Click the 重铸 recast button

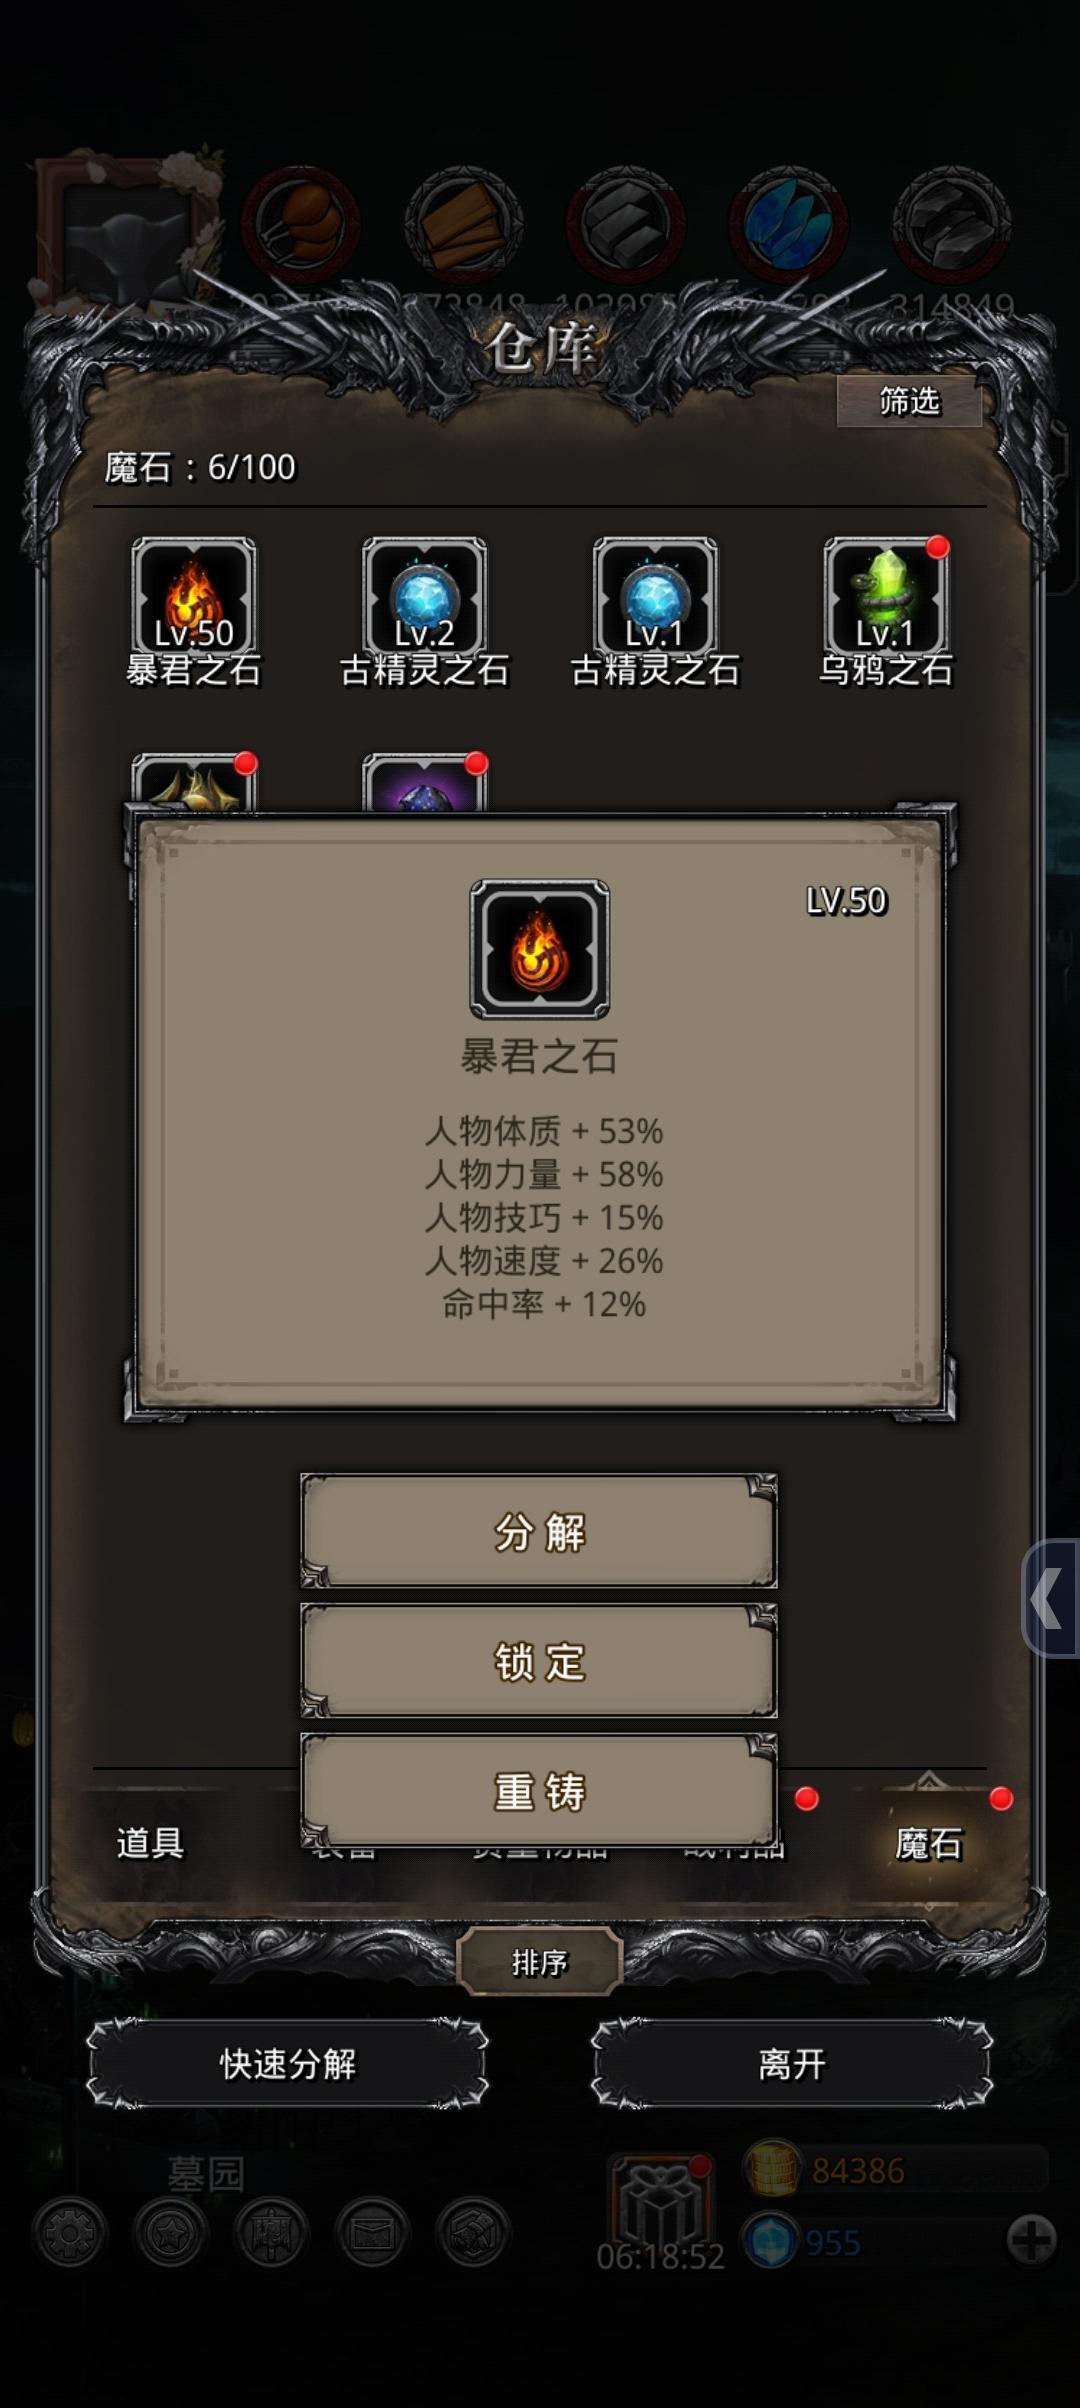click(539, 1791)
